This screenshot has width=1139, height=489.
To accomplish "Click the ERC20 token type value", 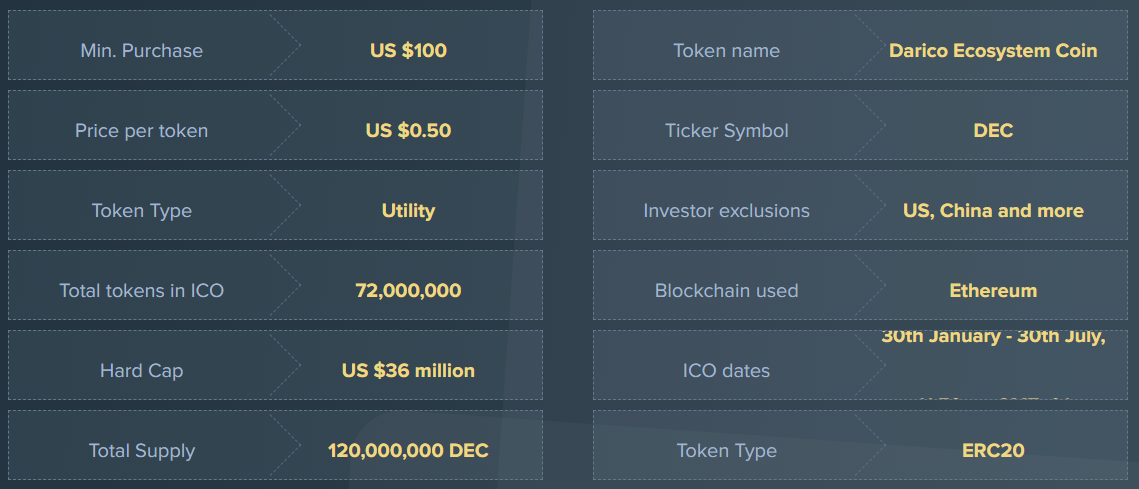I will click(x=993, y=450).
